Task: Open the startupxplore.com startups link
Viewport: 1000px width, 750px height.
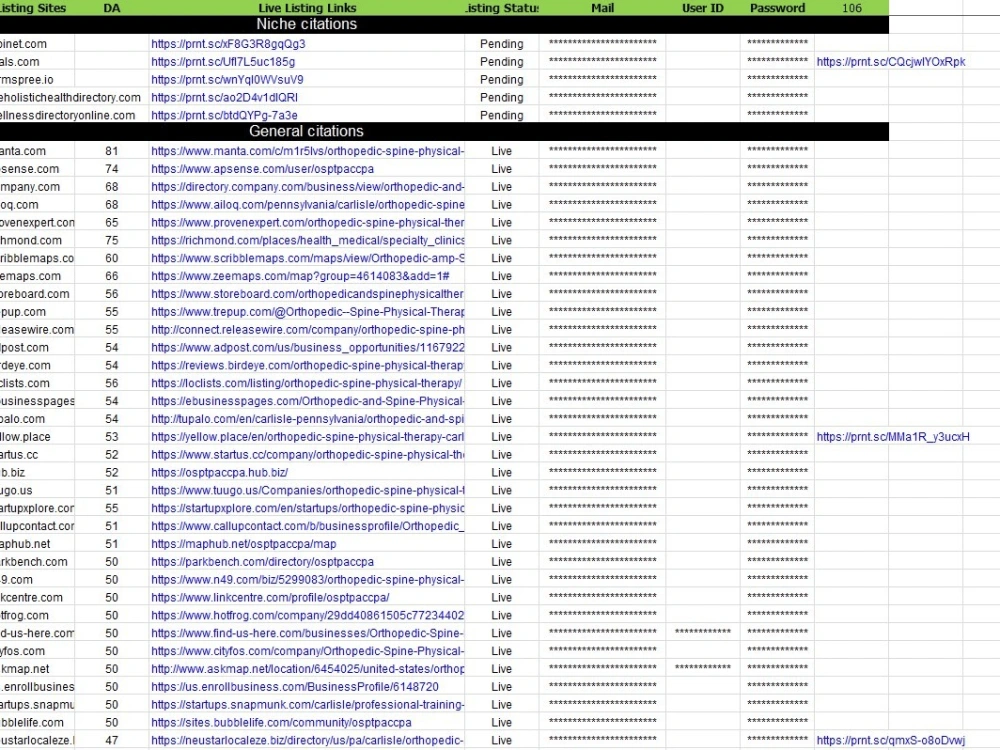Action: 307,508
